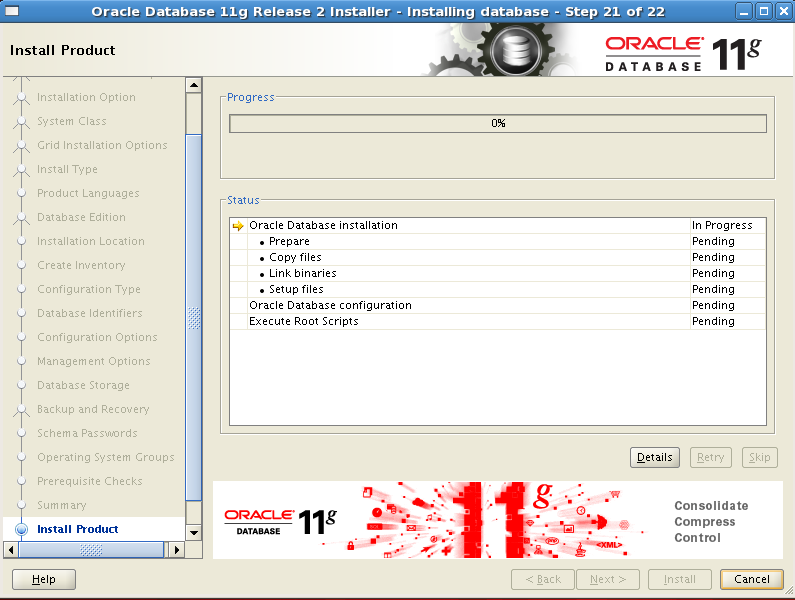Open Help
The width and height of the screenshot is (795, 600).
[x=44, y=579]
